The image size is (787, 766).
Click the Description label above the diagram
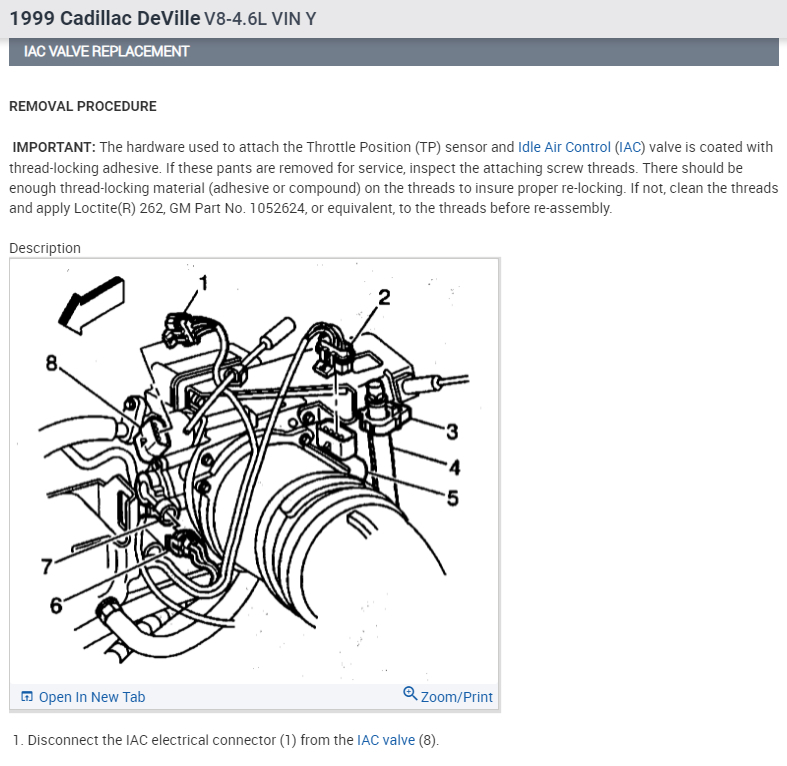45,248
